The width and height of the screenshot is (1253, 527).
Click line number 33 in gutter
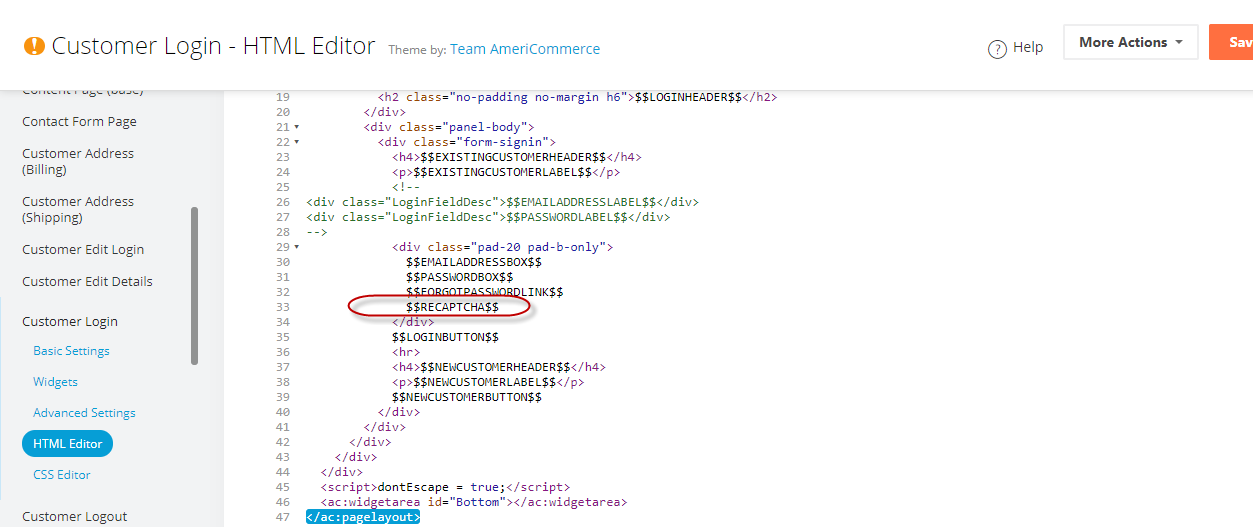(282, 307)
